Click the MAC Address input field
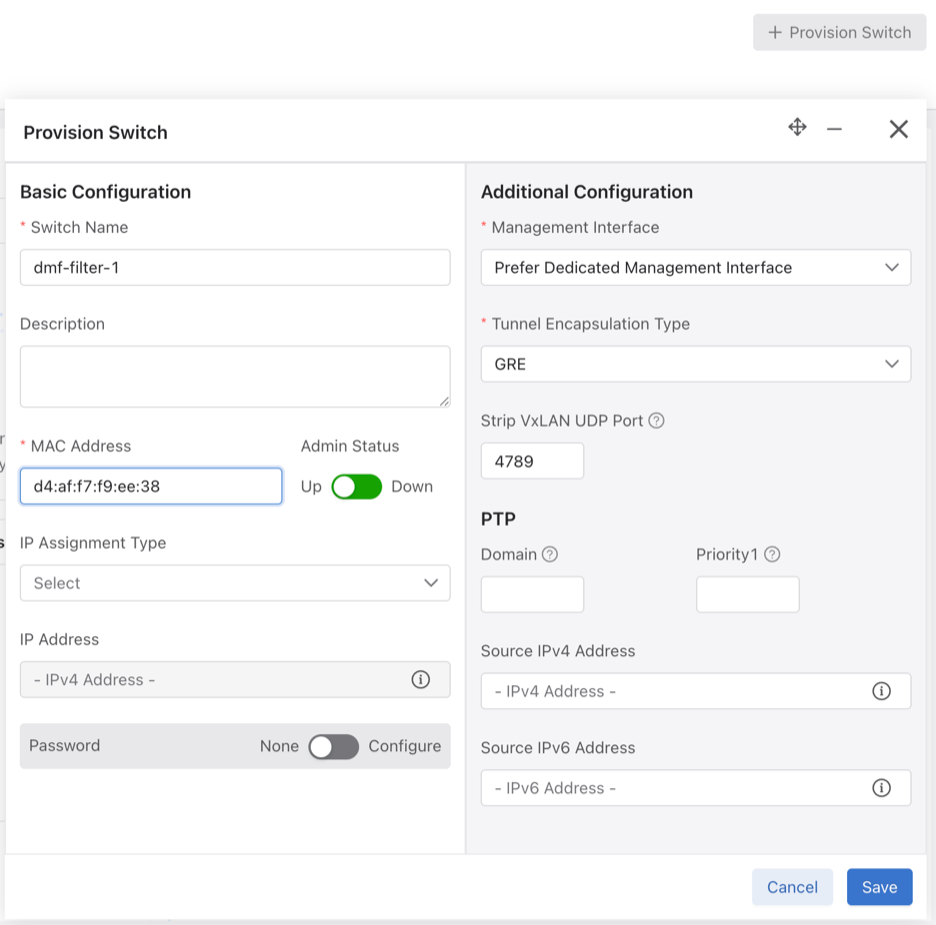The image size is (936, 925). pos(150,486)
